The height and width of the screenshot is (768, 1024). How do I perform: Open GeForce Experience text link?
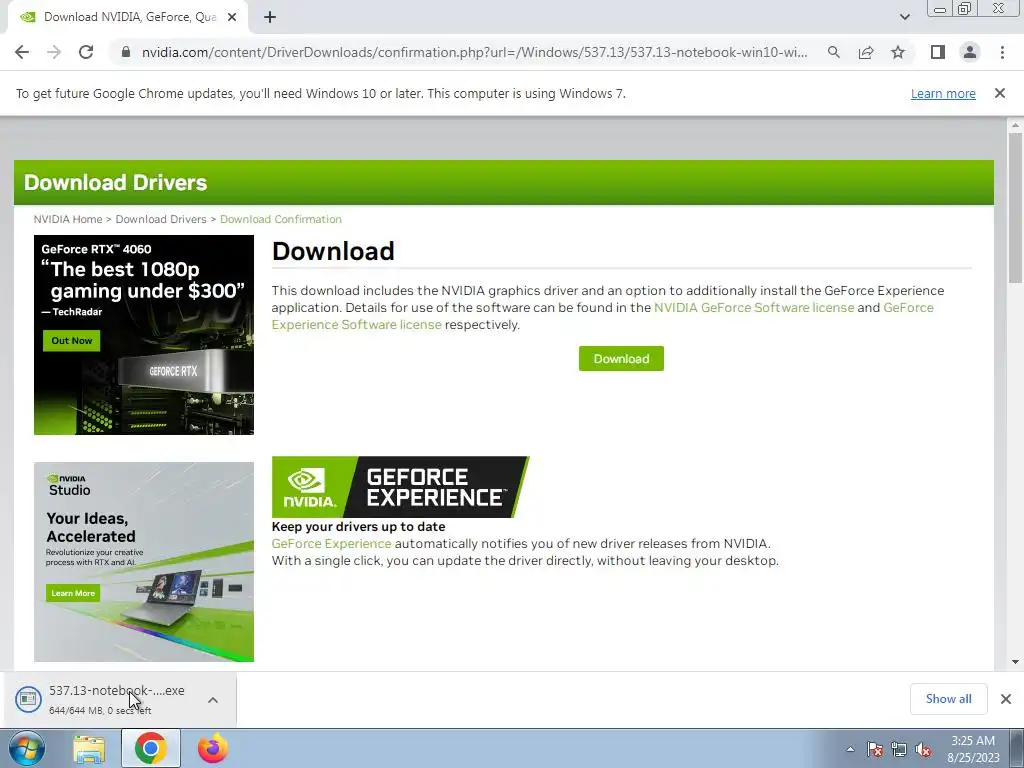331,544
